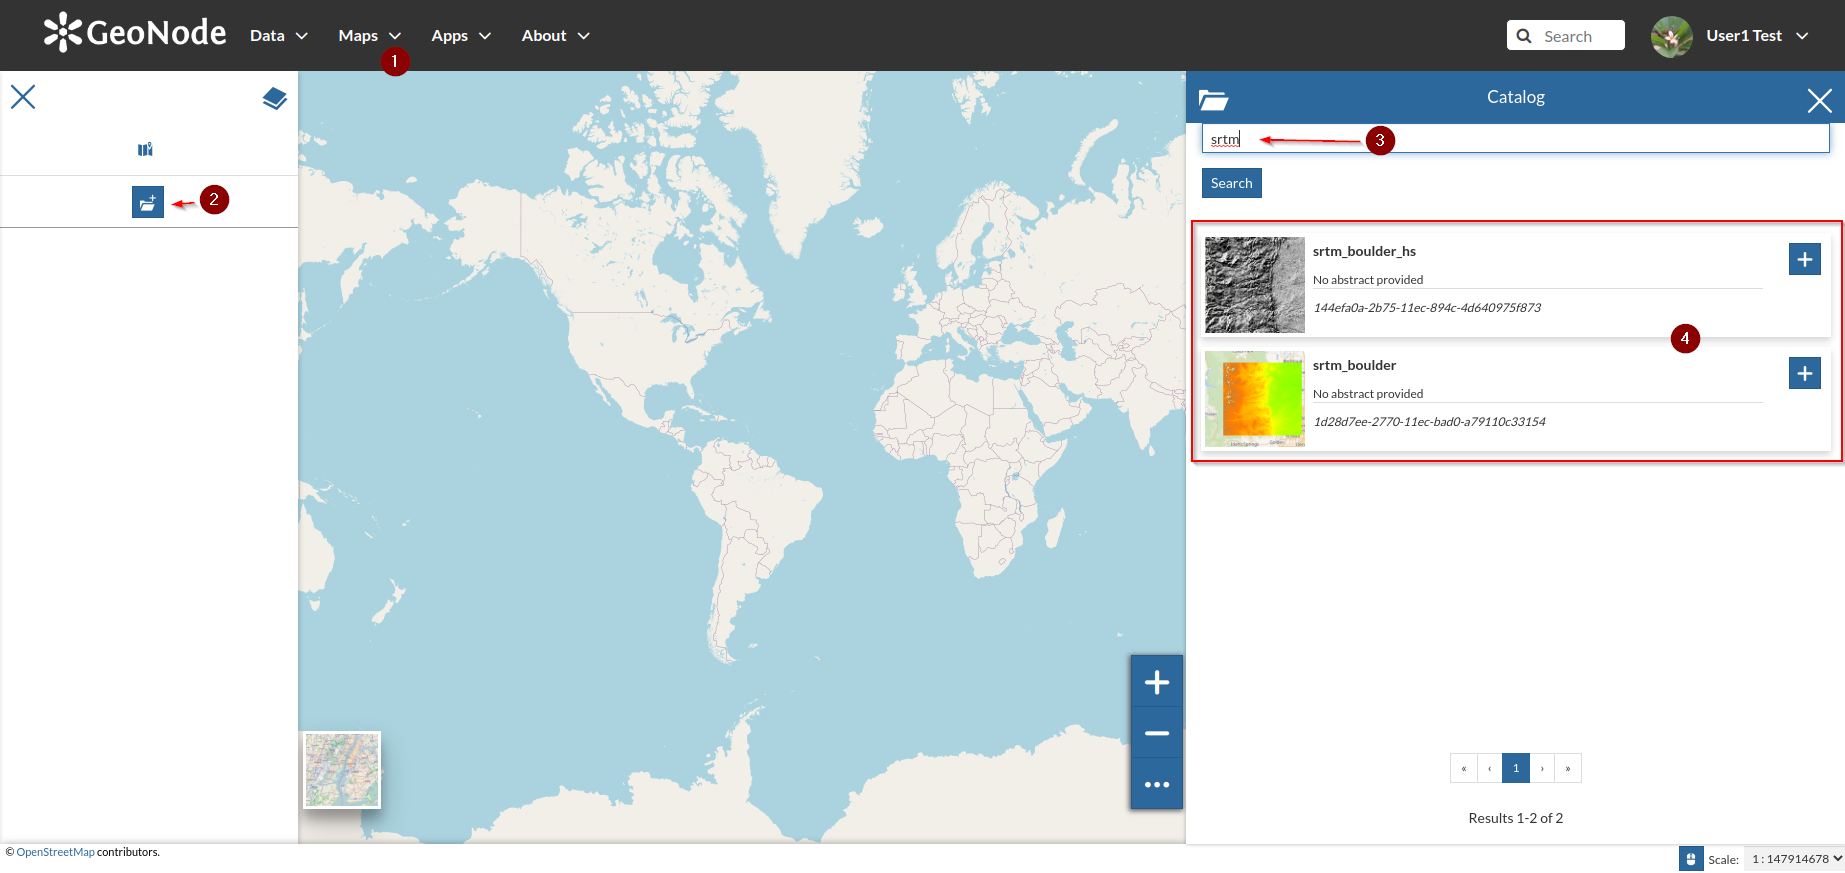Go to previous results page
1845x873 pixels.
coord(1489,768)
